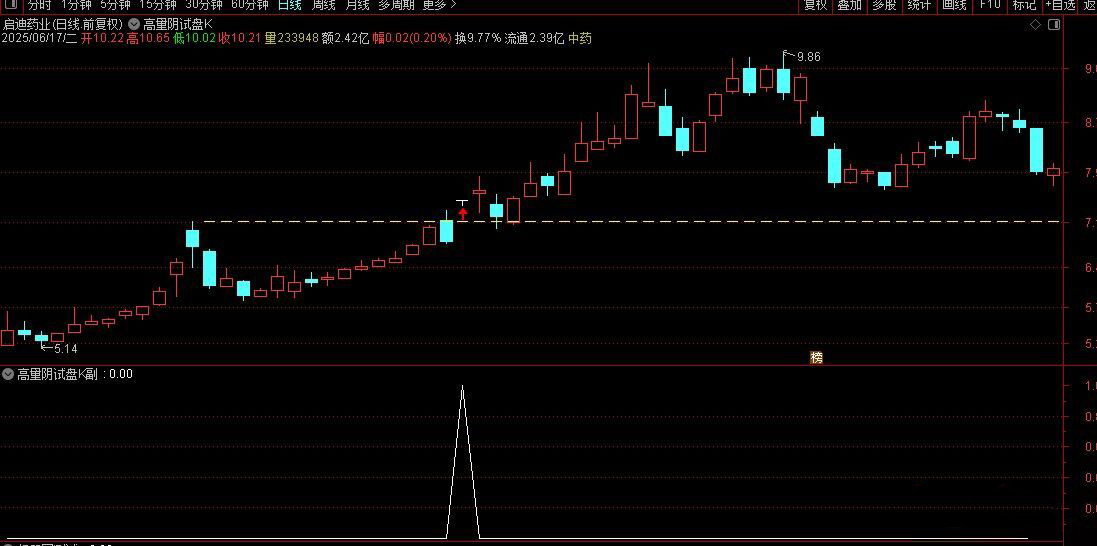Click the high price 高10.65
The image size is (1097, 546).
148,38
